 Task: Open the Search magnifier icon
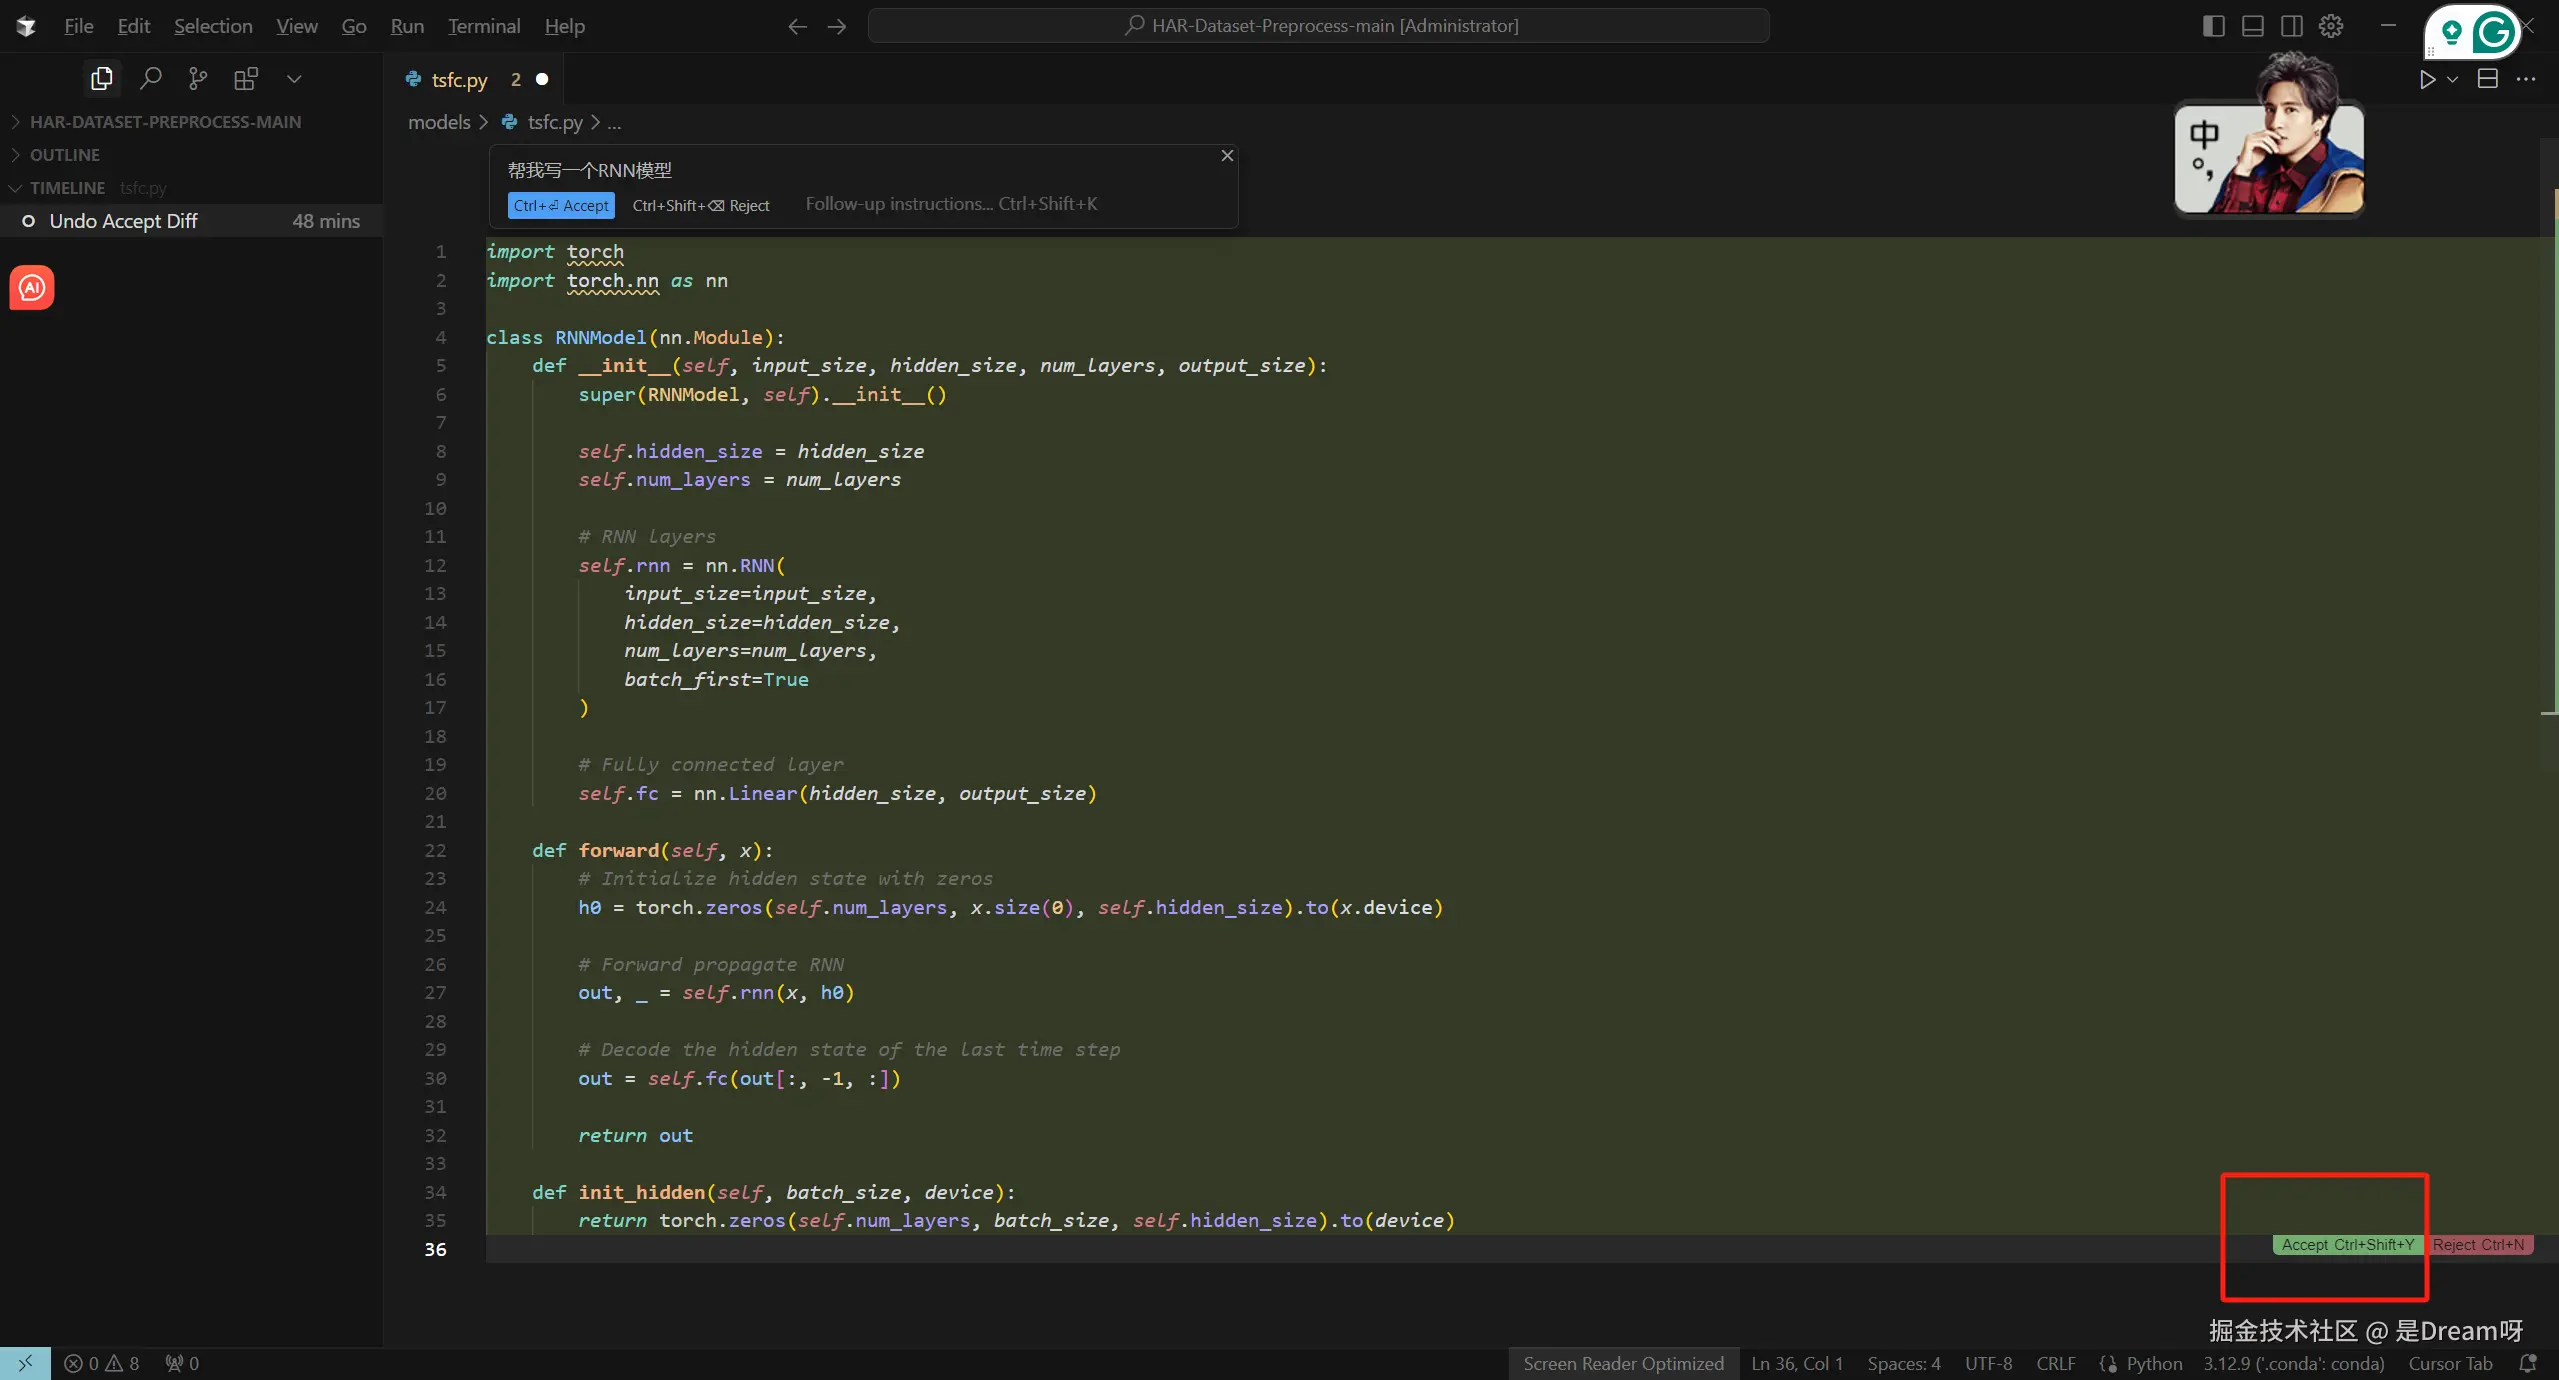[x=150, y=78]
